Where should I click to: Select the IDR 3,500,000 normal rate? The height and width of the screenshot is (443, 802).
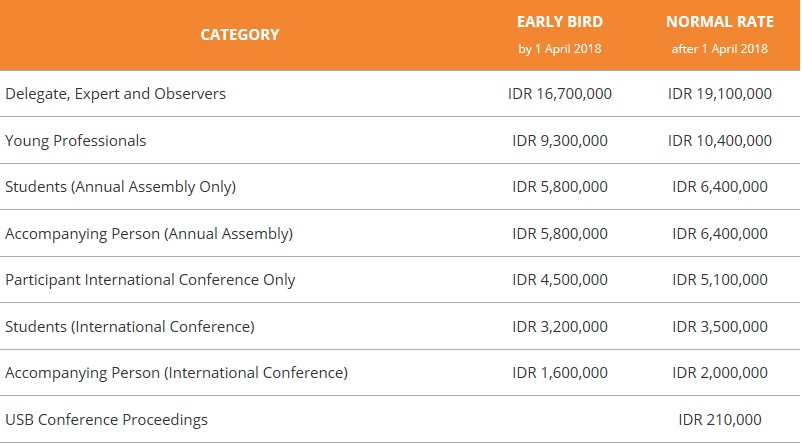[x=719, y=326]
